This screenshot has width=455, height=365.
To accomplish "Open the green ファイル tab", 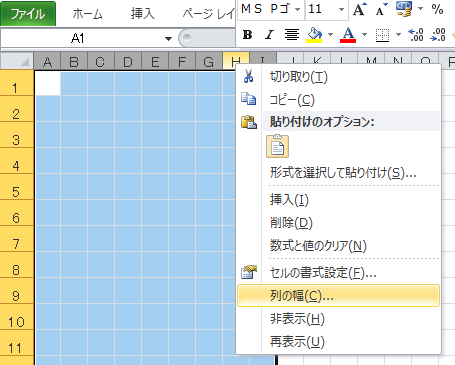I will 28,14.
